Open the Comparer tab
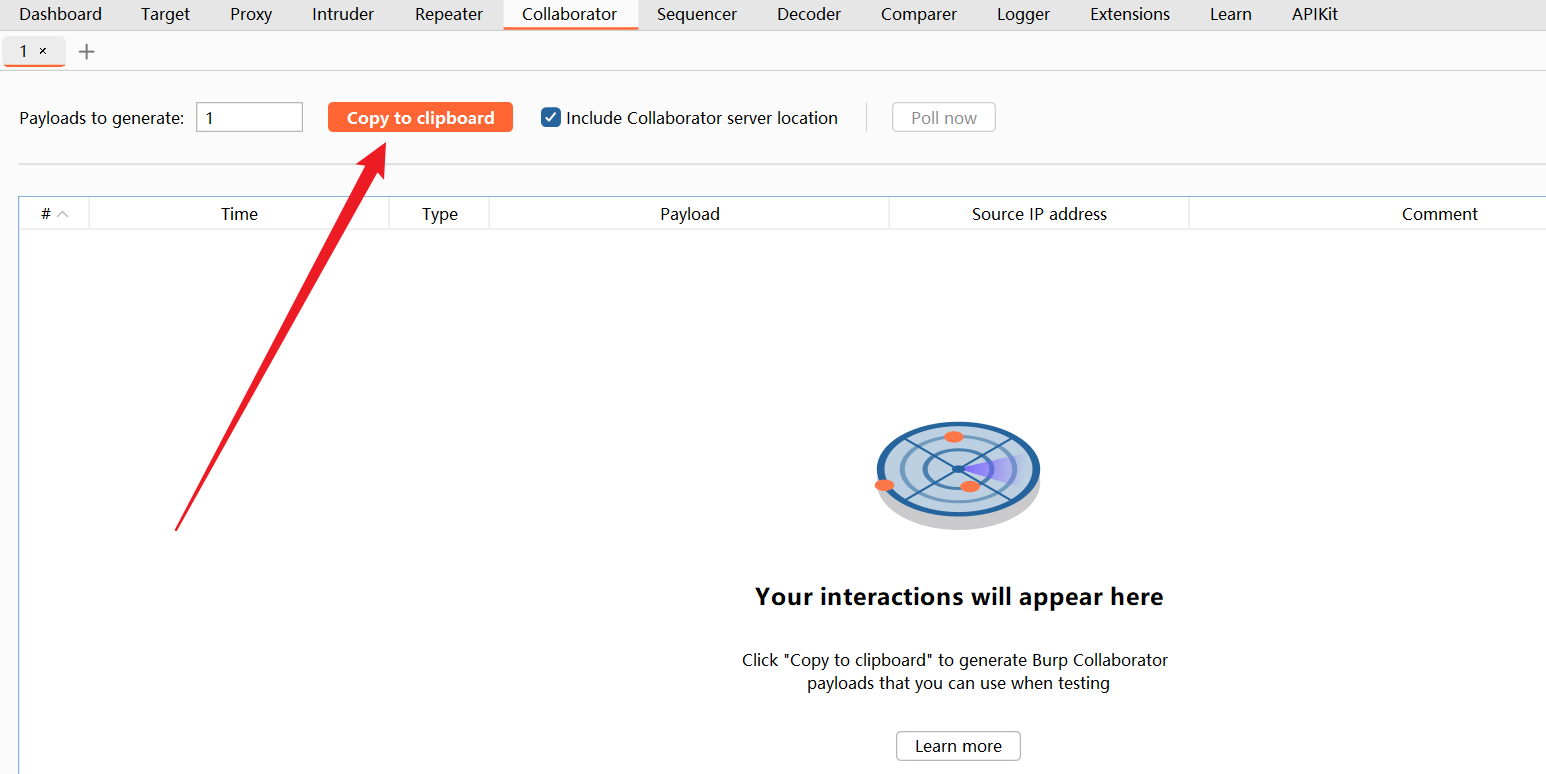The height and width of the screenshot is (774, 1546). tap(919, 14)
